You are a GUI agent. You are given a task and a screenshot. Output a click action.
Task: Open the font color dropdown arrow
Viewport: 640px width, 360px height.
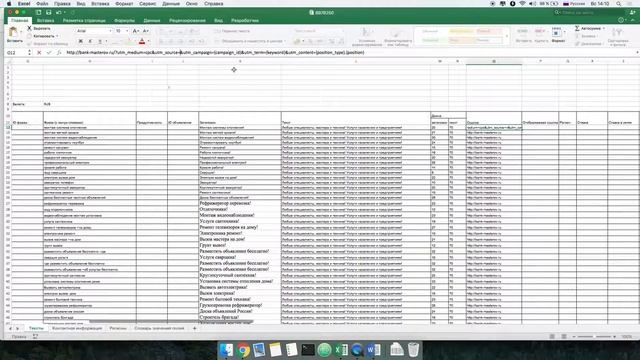(149, 41)
